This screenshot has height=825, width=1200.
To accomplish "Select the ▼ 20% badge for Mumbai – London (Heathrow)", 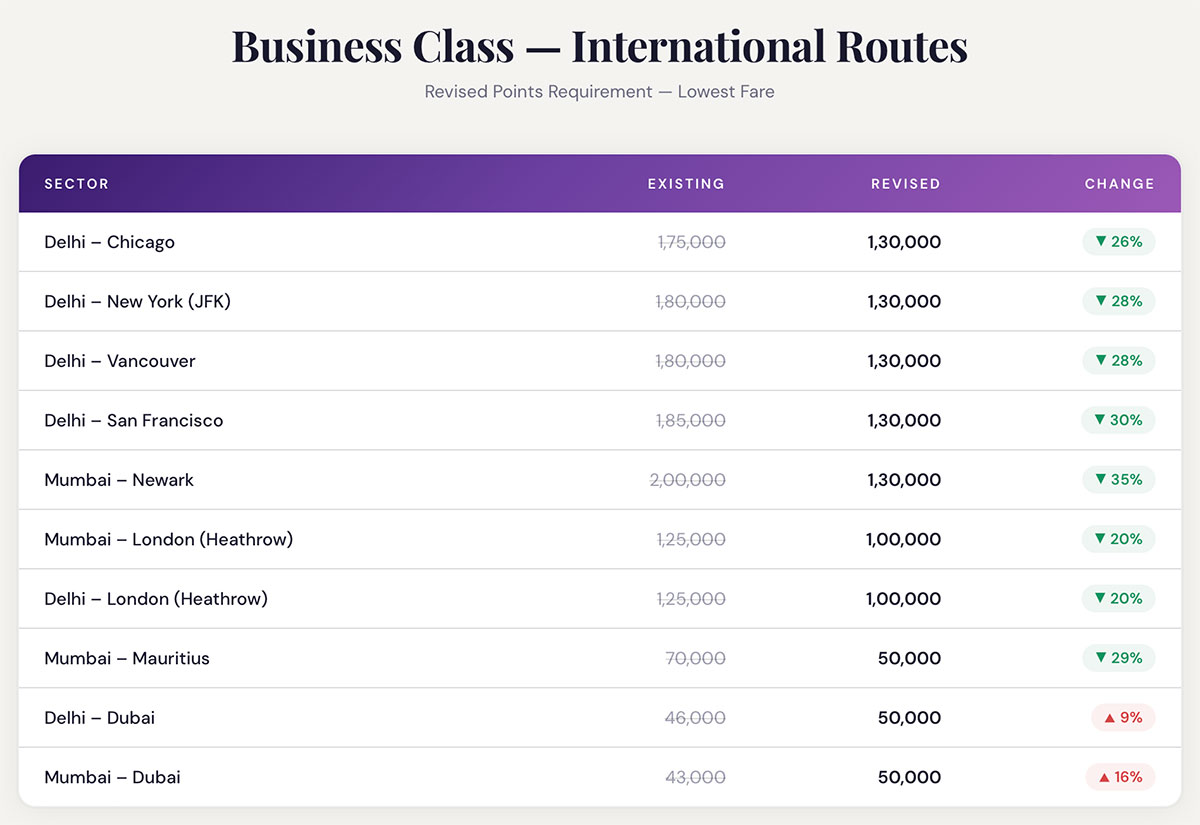I will (1118, 539).
